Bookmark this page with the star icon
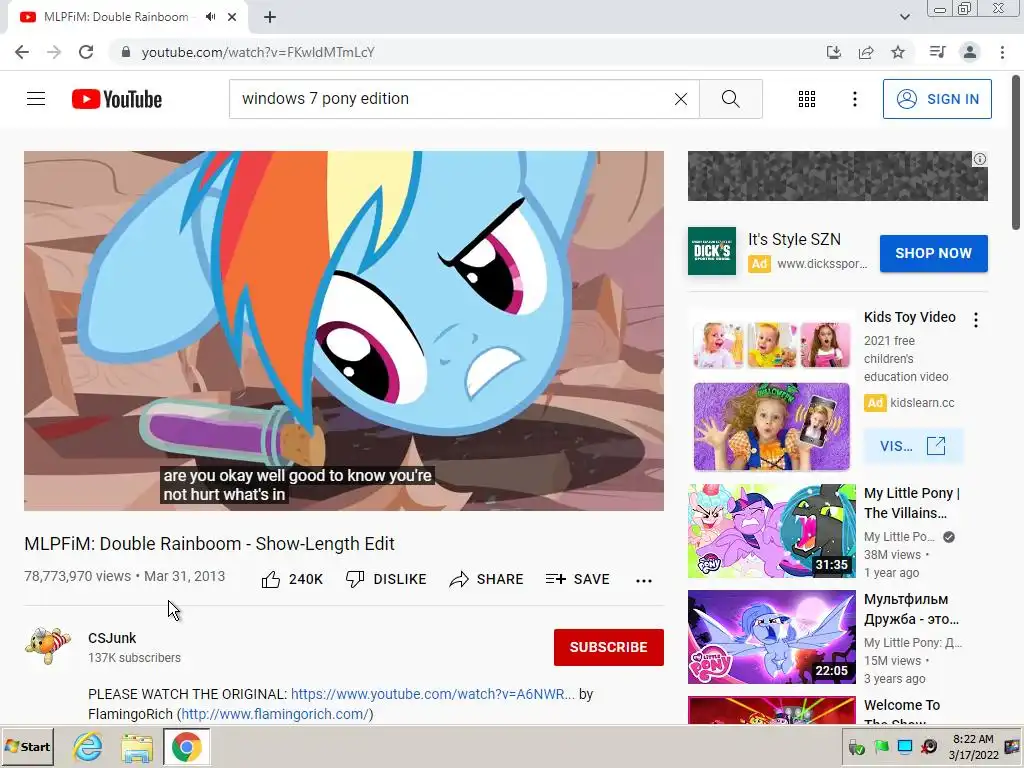This screenshot has height=768, width=1024. (898, 52)
